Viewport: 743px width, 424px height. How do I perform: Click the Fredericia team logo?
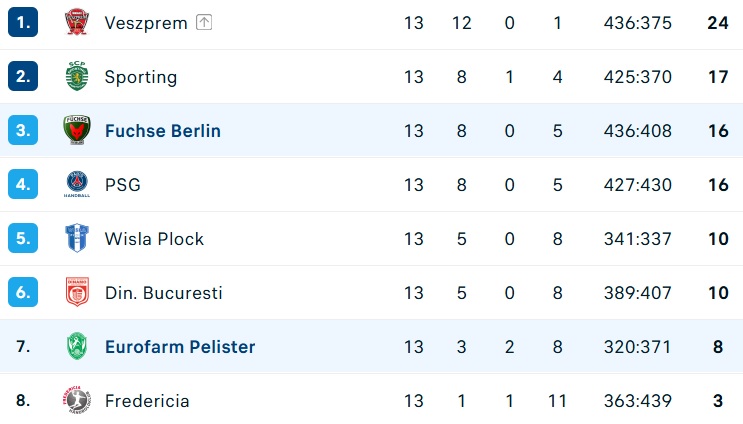(77, 400)
